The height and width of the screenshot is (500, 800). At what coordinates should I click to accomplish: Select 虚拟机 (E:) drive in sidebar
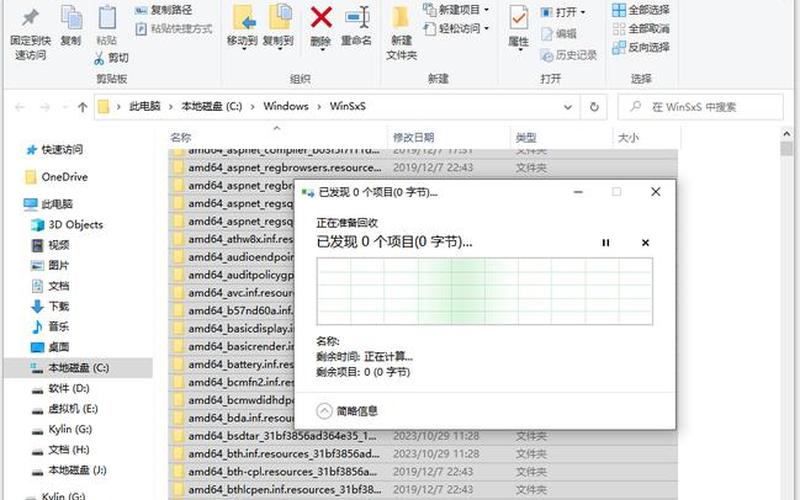[64, 409]
